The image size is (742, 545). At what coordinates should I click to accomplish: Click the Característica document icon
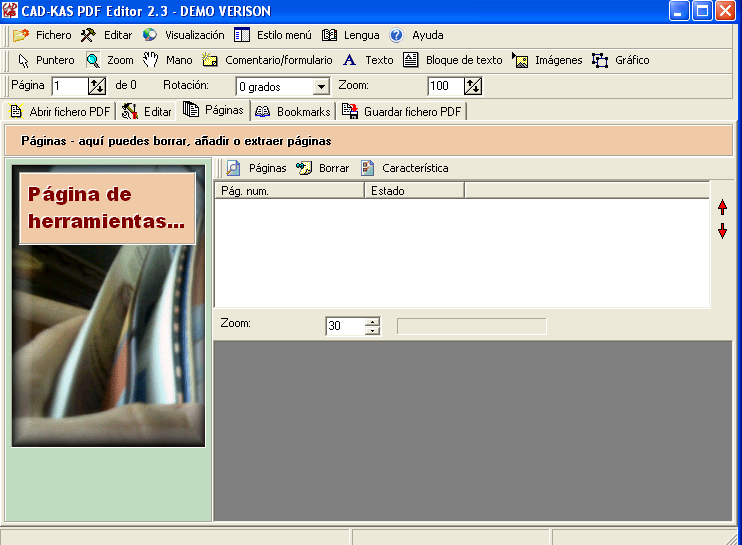click(x=367, y=168)
